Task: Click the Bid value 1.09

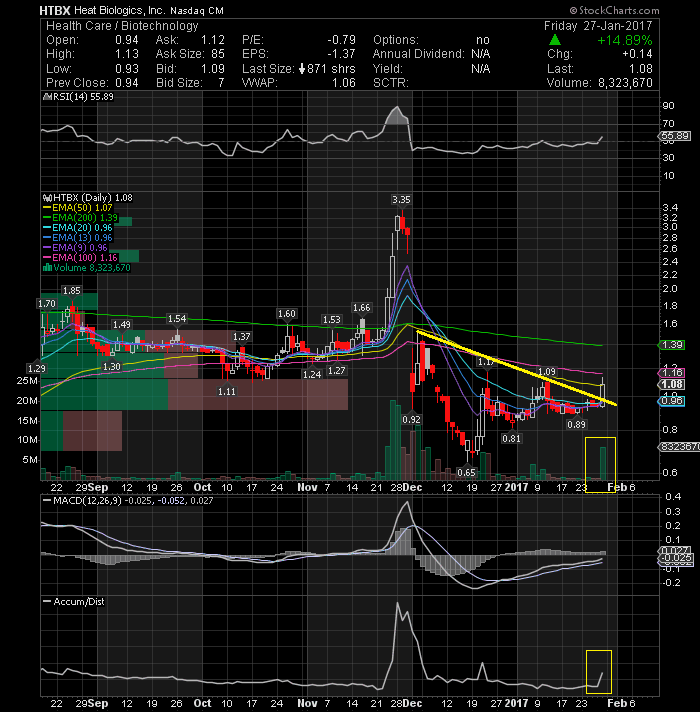Action: point(213,69)
